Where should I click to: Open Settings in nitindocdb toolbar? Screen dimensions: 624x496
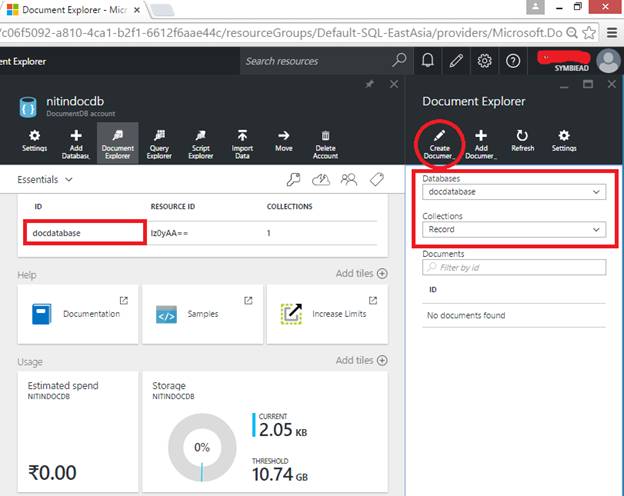coord(34,141)
